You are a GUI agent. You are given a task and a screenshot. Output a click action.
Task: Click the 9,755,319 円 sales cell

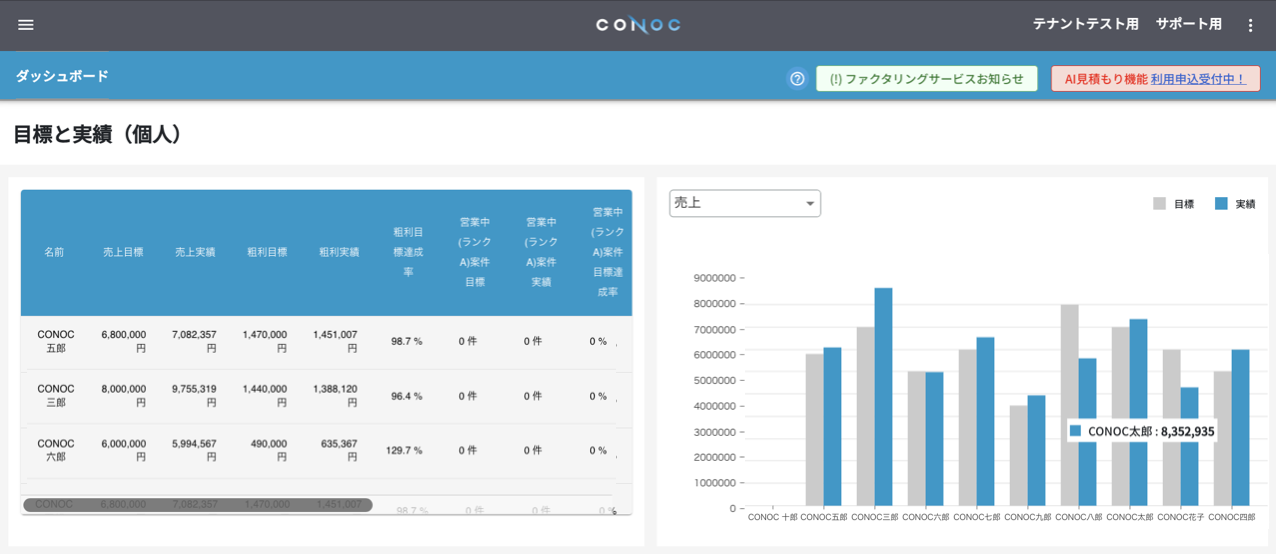[x=194, y=395]
